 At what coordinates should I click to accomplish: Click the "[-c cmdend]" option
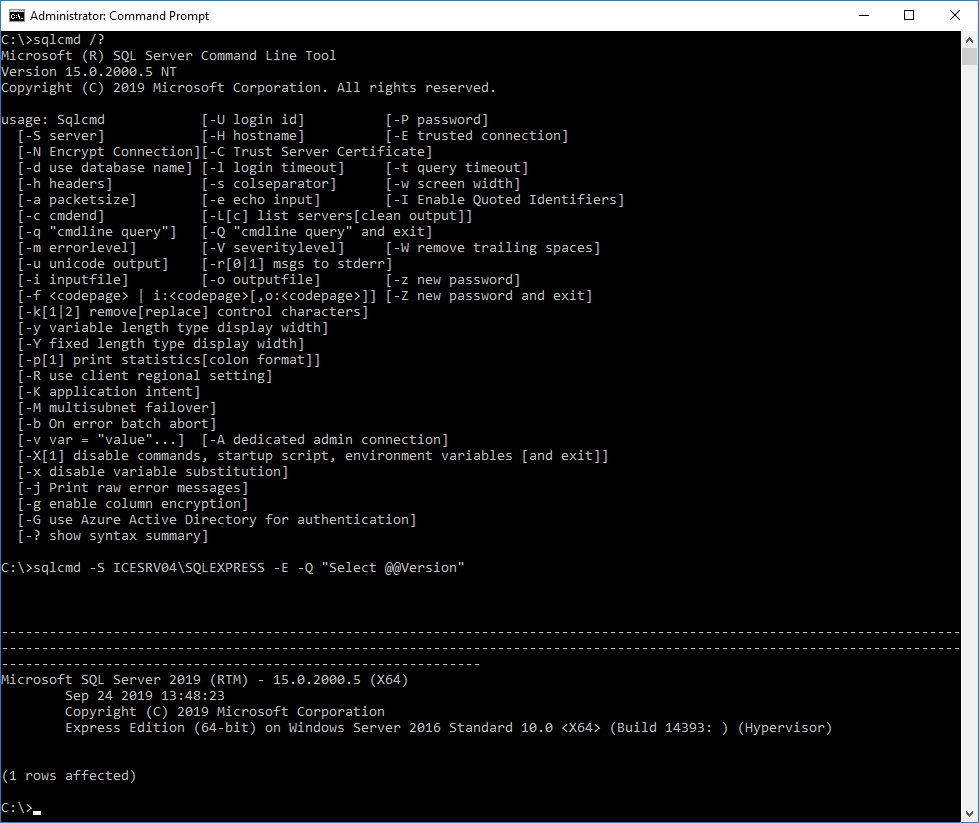click(61, 216)
